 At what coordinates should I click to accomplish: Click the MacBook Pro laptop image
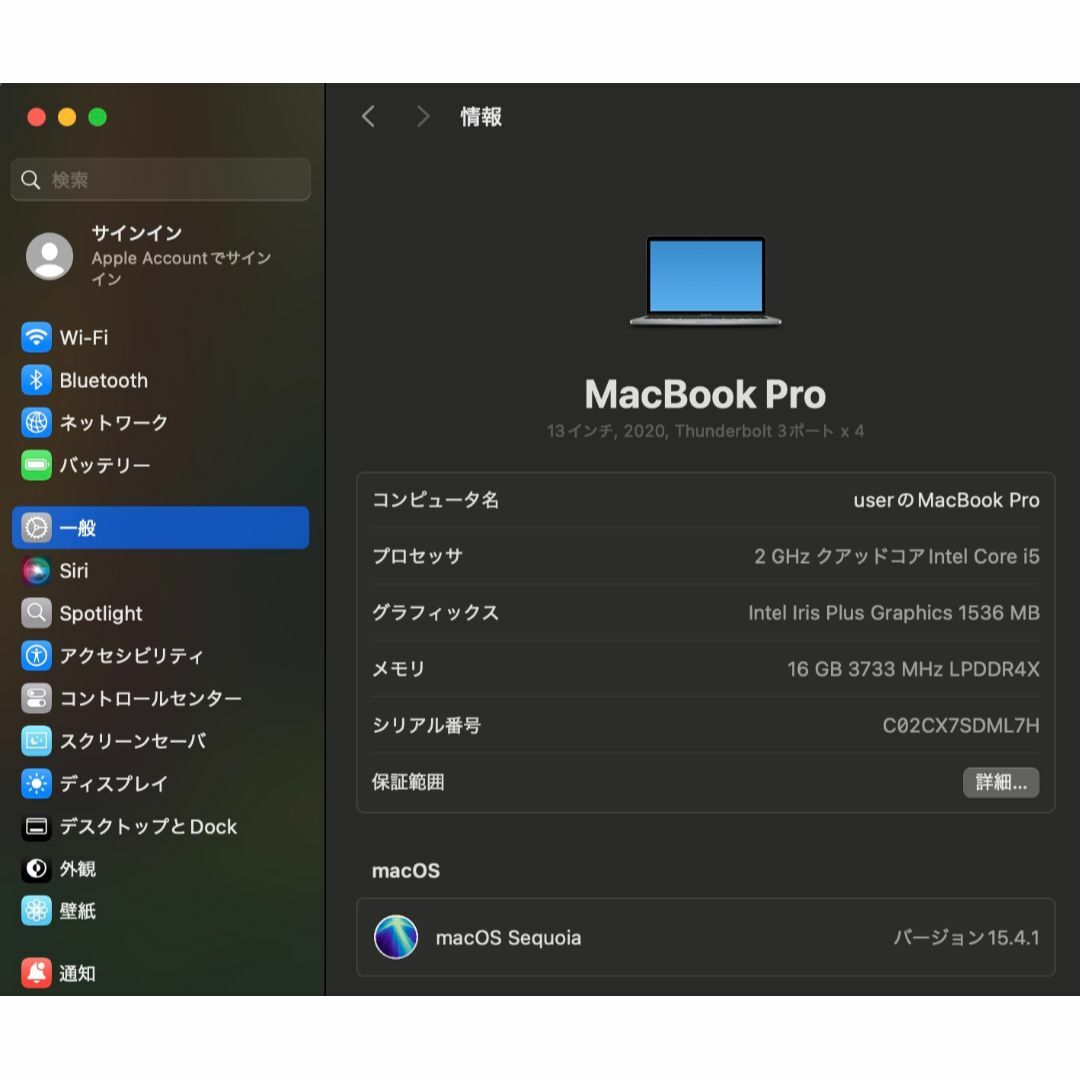point(705,280)
